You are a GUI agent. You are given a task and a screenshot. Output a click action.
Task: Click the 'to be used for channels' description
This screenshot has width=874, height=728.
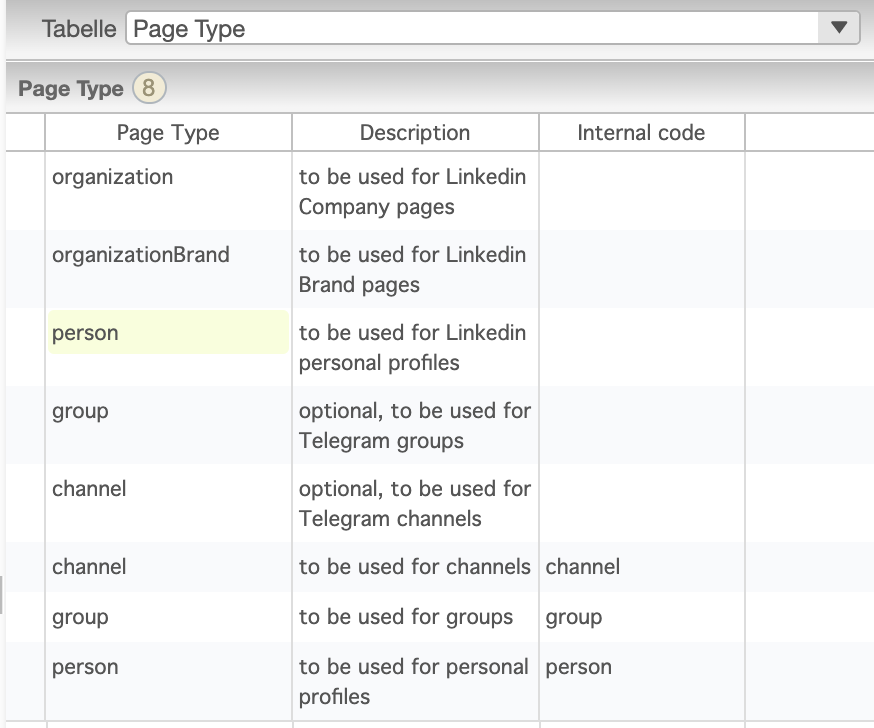[x=414, y=567]
